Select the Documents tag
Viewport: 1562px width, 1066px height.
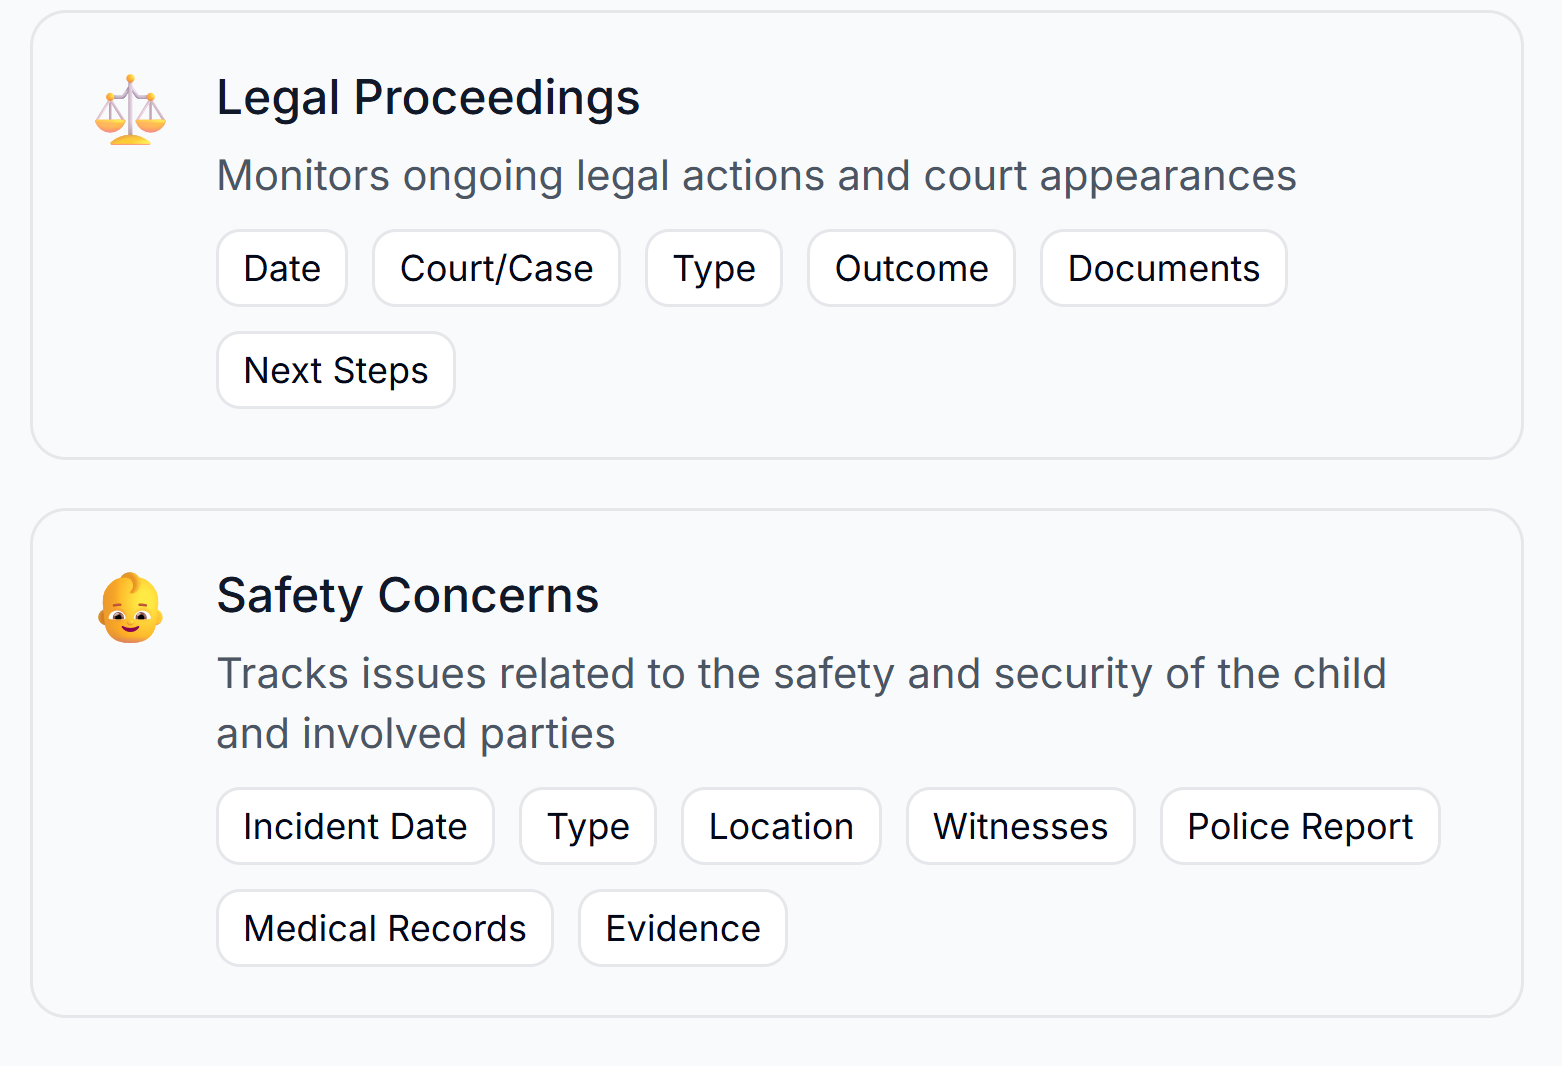point(1164,268)
